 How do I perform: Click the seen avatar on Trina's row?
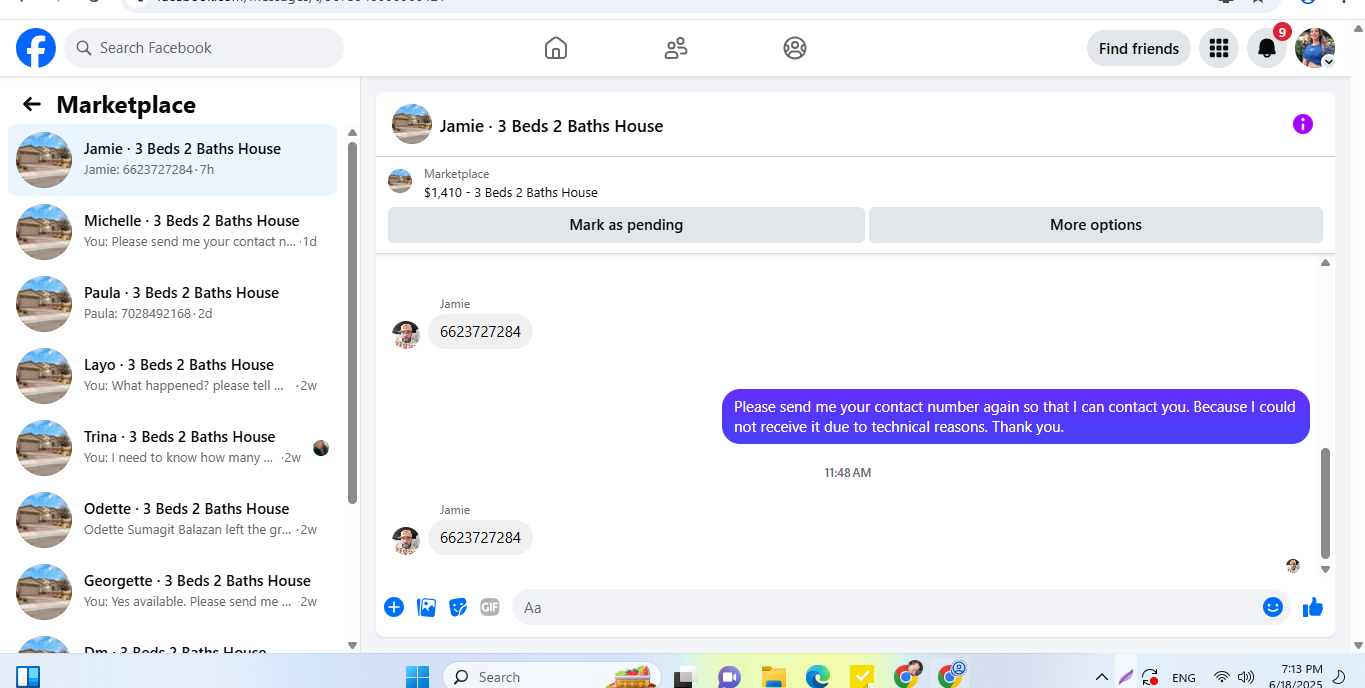(321, 448)
